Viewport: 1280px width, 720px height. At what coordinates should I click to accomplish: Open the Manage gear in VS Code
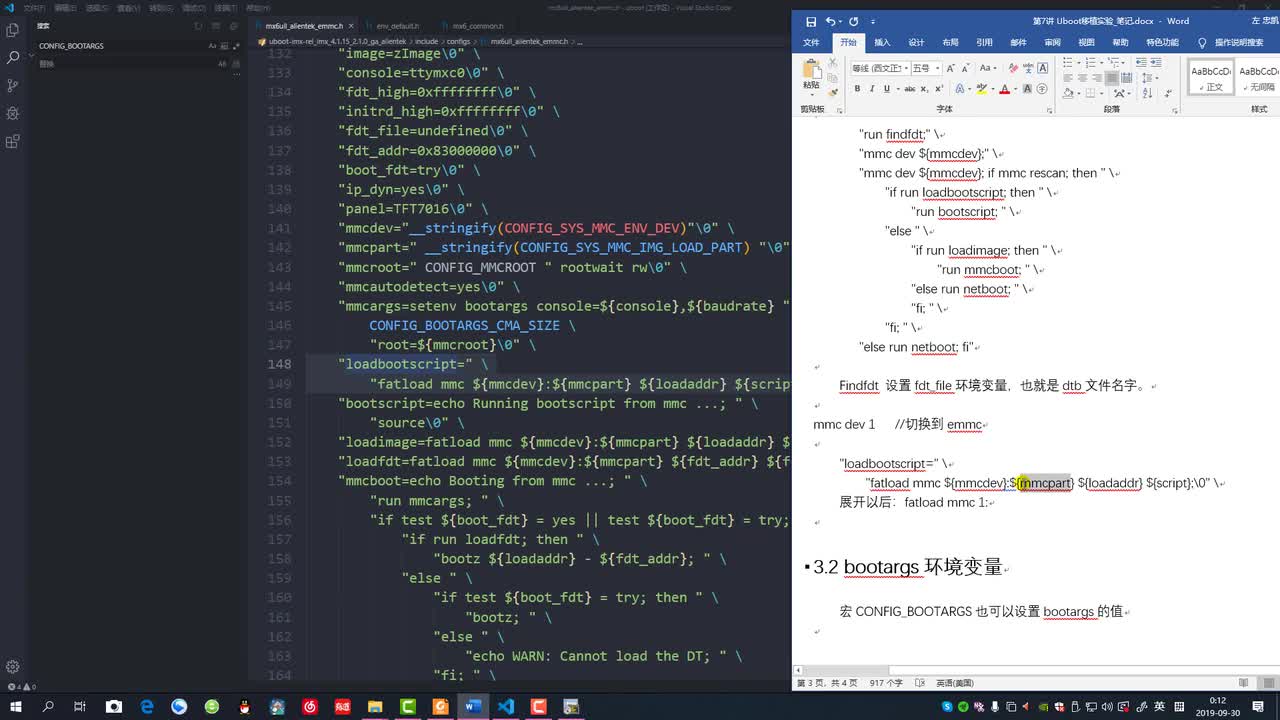(13, 666)
